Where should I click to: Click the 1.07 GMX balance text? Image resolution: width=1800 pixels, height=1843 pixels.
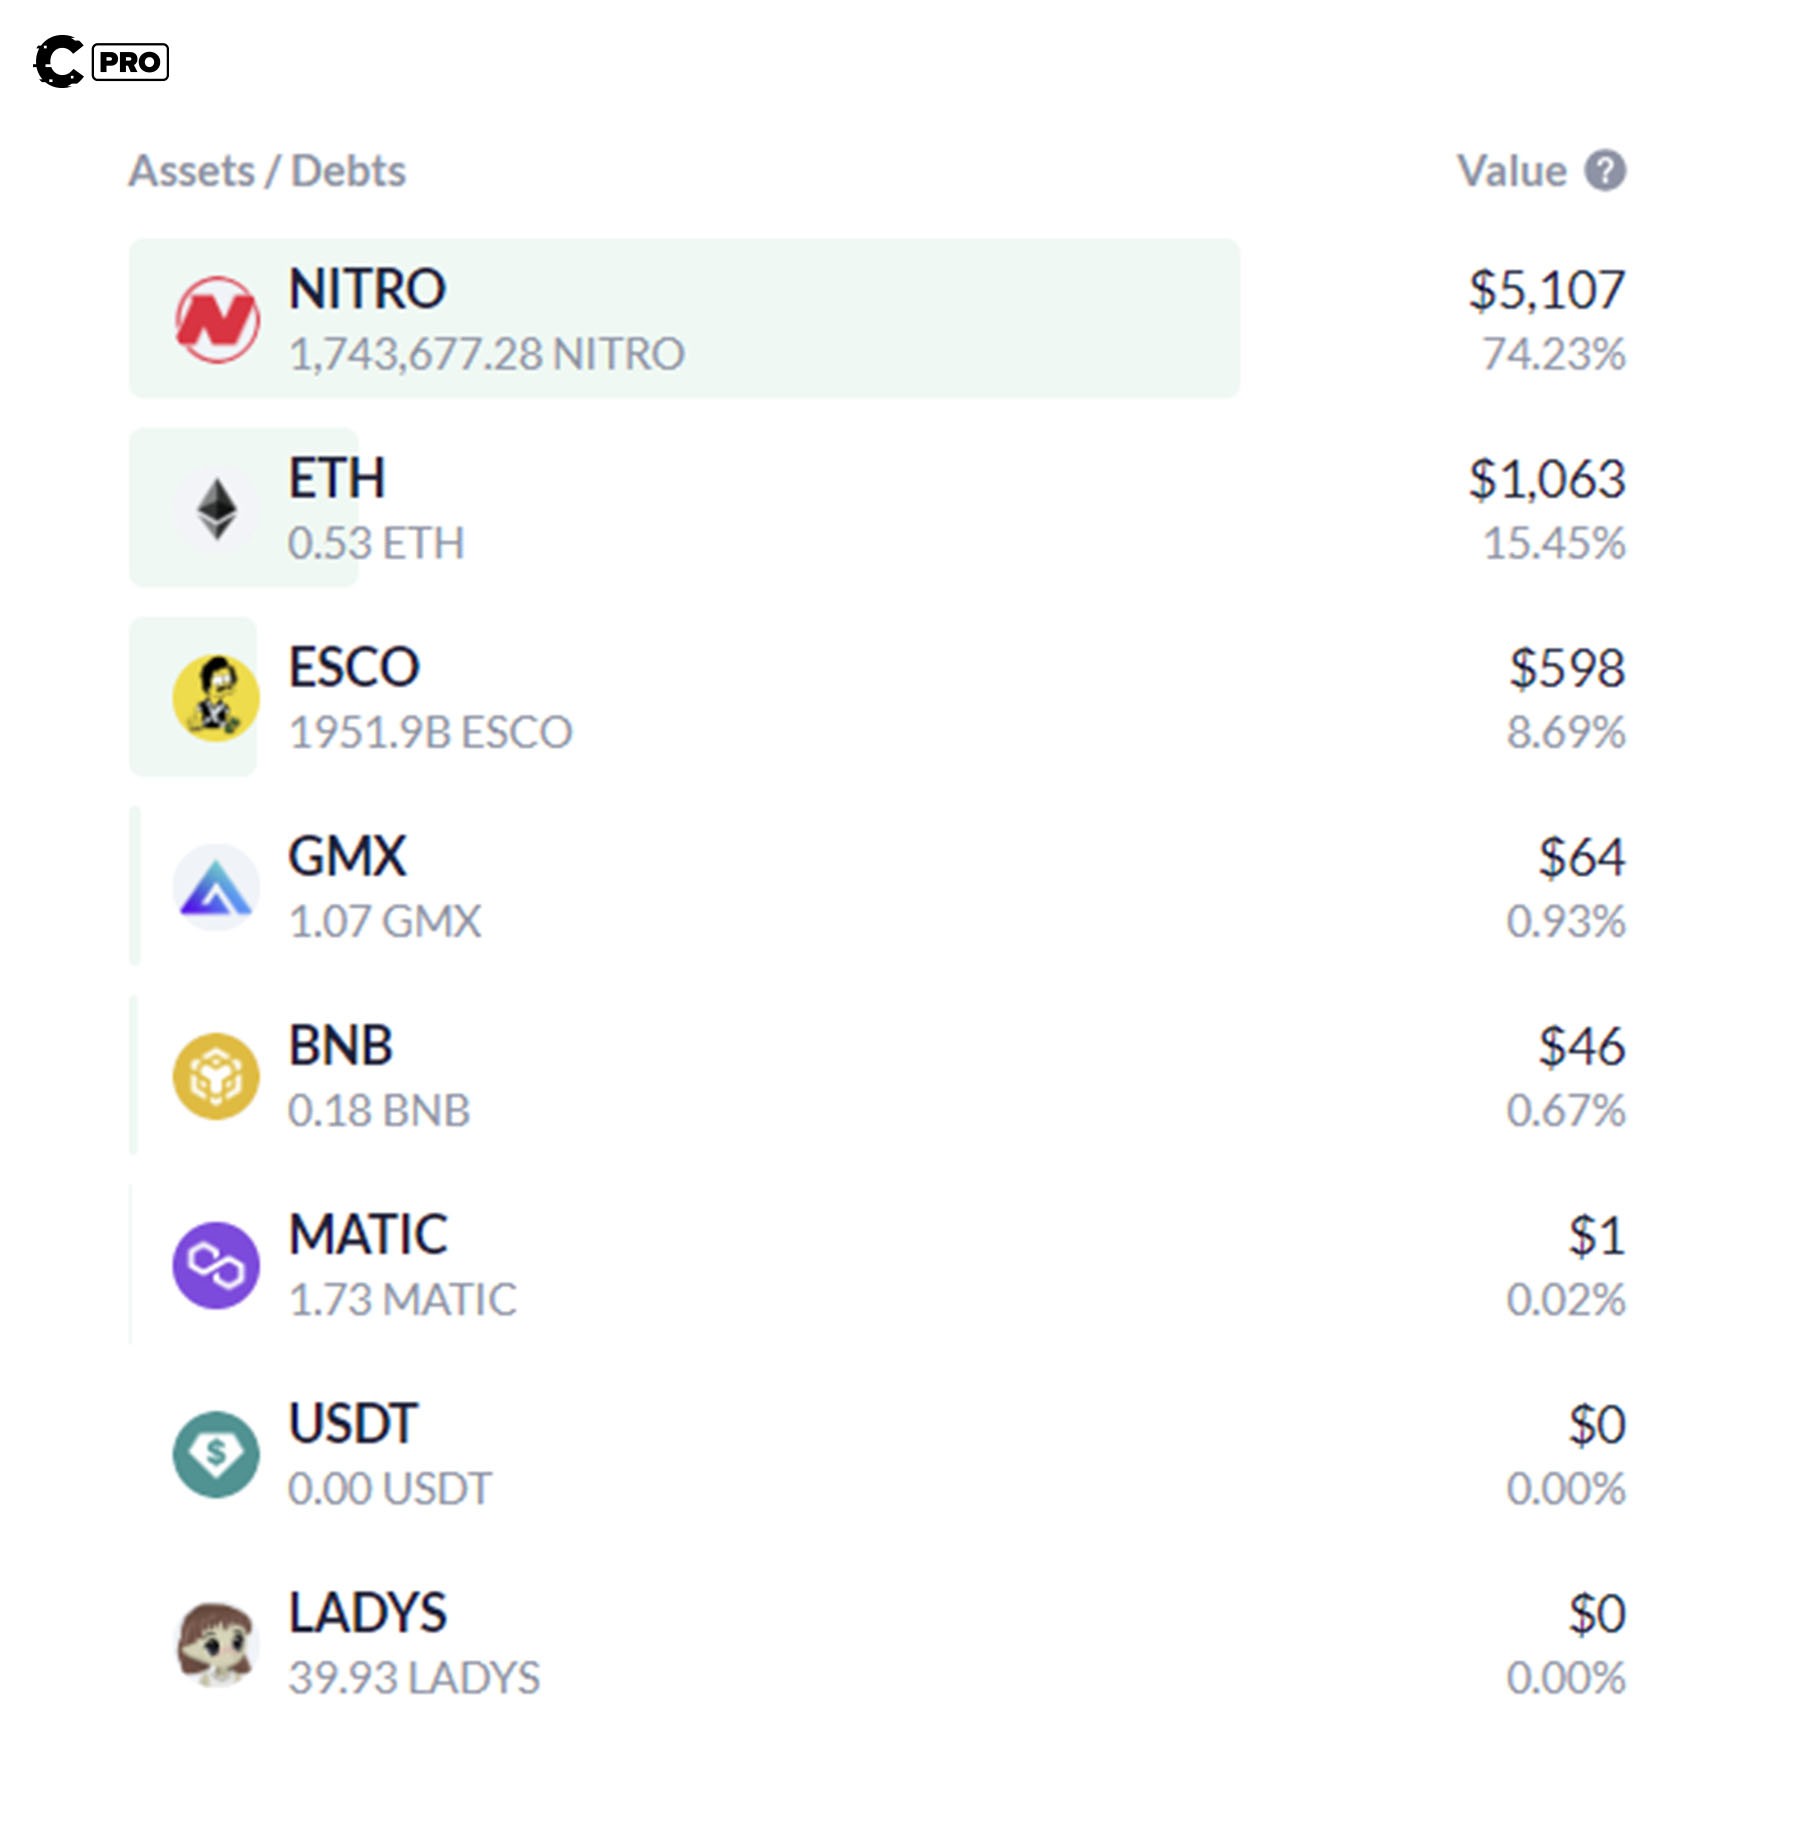coord(385,921)
